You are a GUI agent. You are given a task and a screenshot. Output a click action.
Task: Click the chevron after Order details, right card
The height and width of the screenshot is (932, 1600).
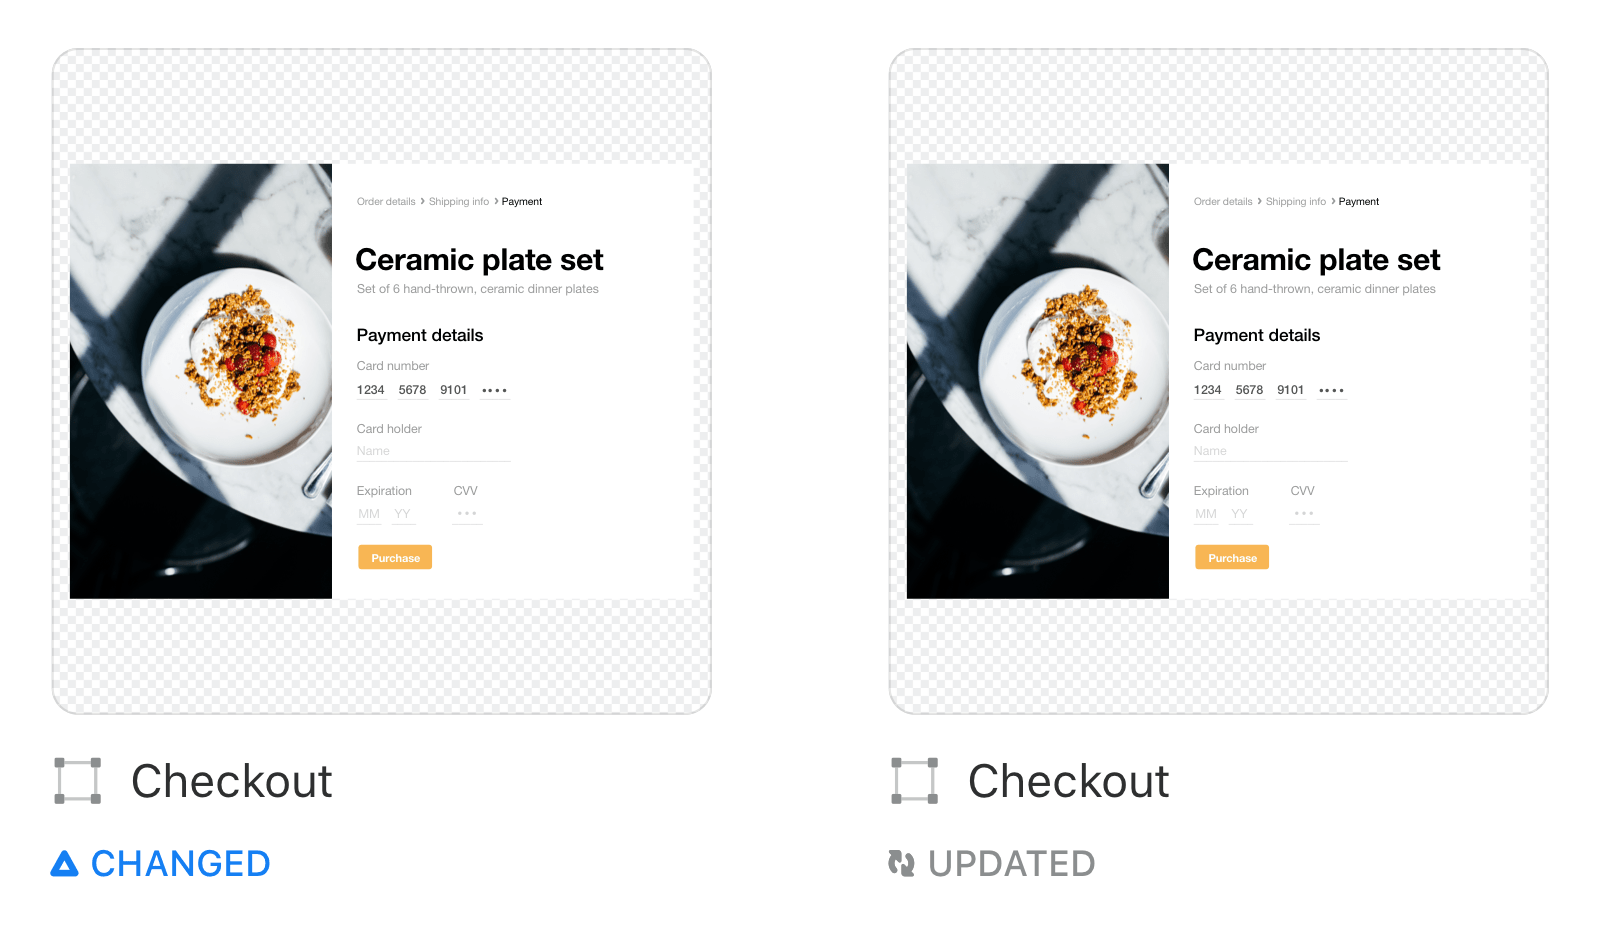pos(1259,201)
